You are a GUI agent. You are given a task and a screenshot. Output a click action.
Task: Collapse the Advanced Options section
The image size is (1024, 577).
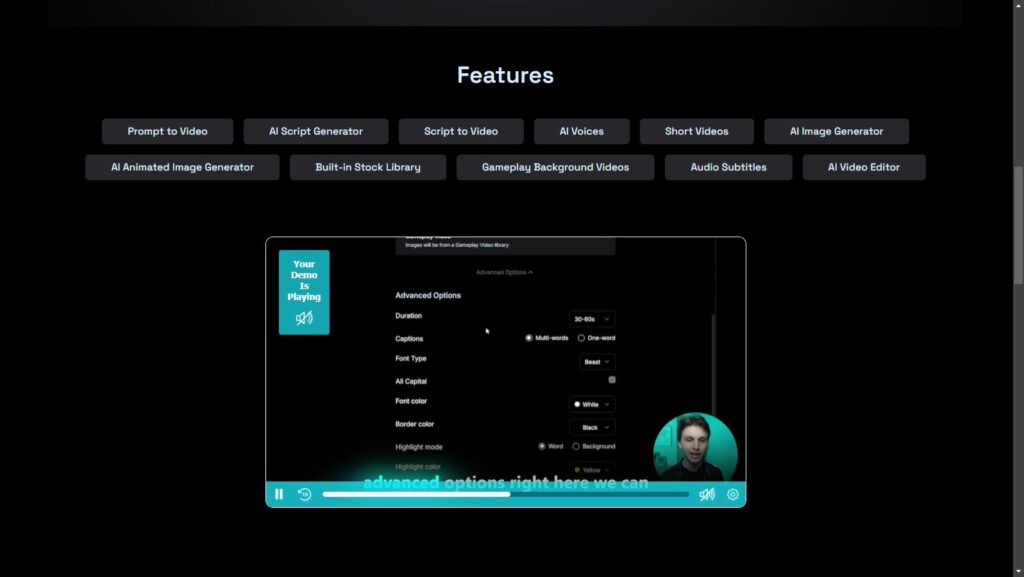click(x=505, y=272)
